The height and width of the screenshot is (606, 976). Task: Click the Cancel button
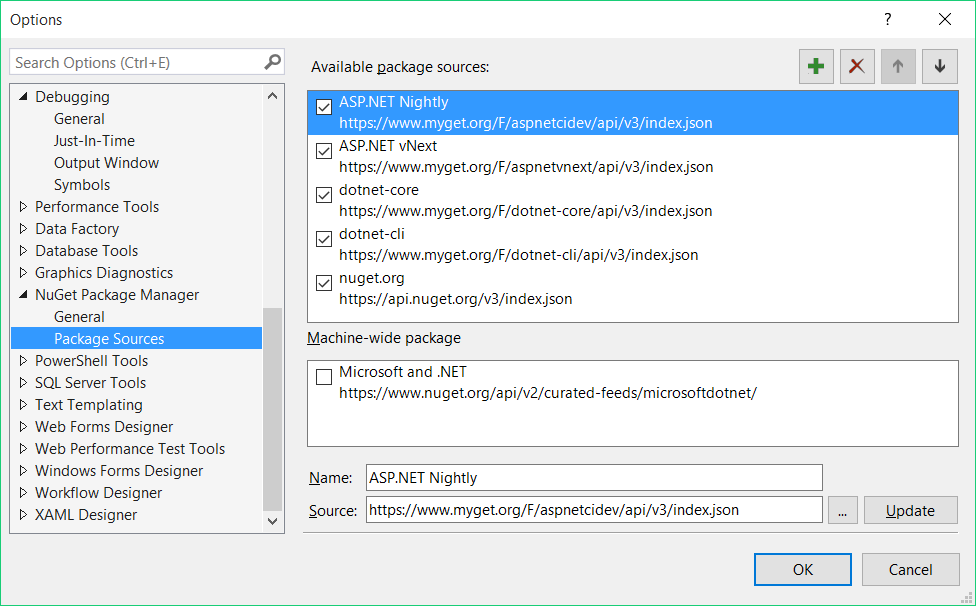click(911, 569)
